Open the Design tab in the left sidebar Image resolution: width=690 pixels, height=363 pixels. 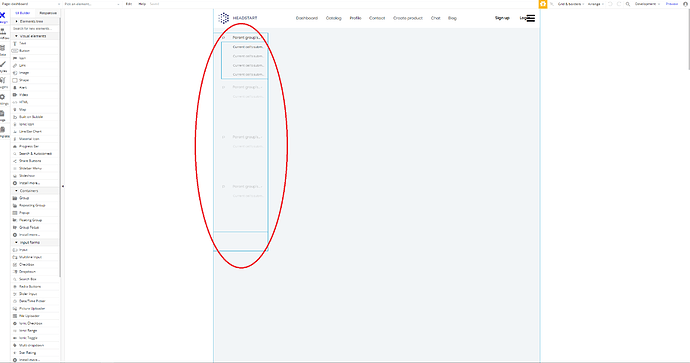(x=3, y=17)
